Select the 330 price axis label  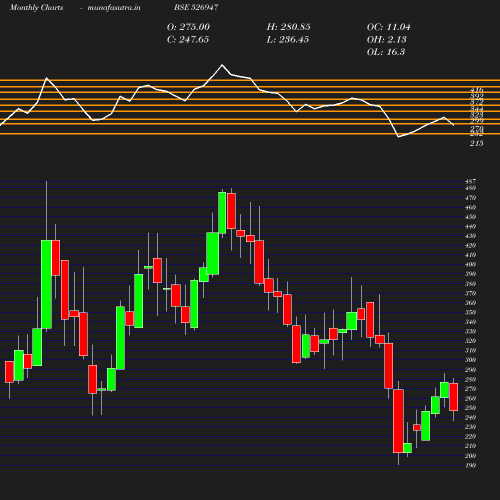tap(471, 331)
